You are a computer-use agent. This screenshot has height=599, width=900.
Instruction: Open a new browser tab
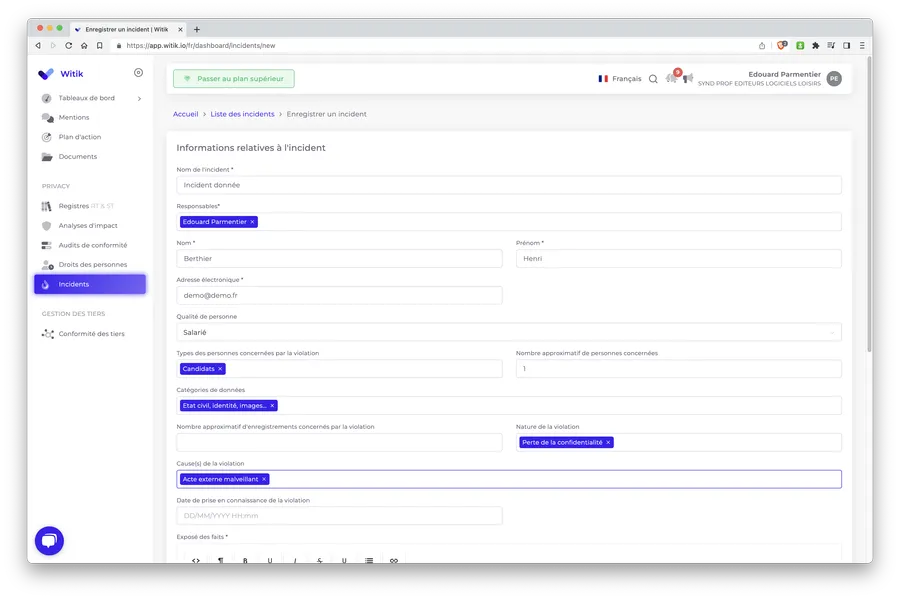click(x=197, y=29)
